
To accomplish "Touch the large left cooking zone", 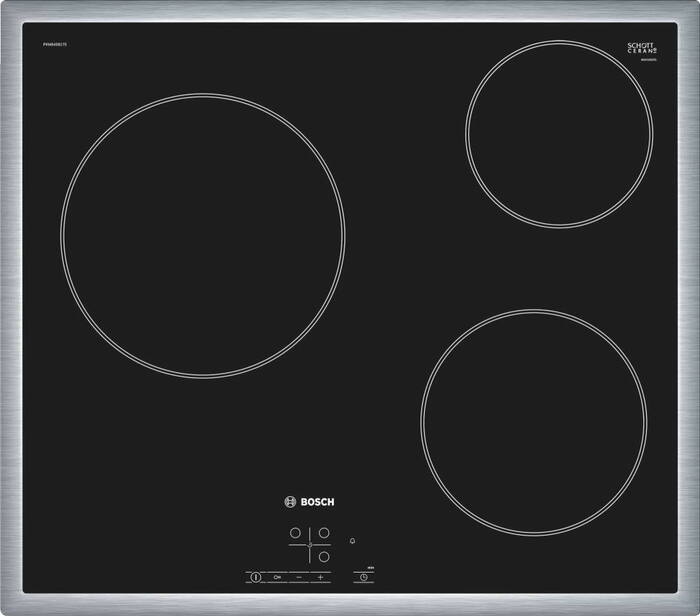I will (203, 236).
